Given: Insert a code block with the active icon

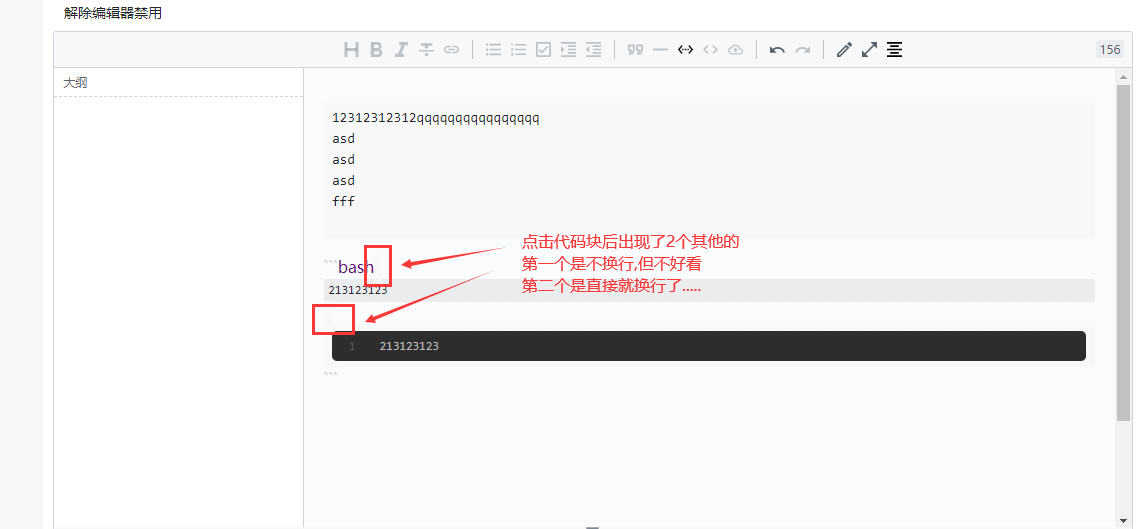Looking at the screenshot, I should (685, 49).
